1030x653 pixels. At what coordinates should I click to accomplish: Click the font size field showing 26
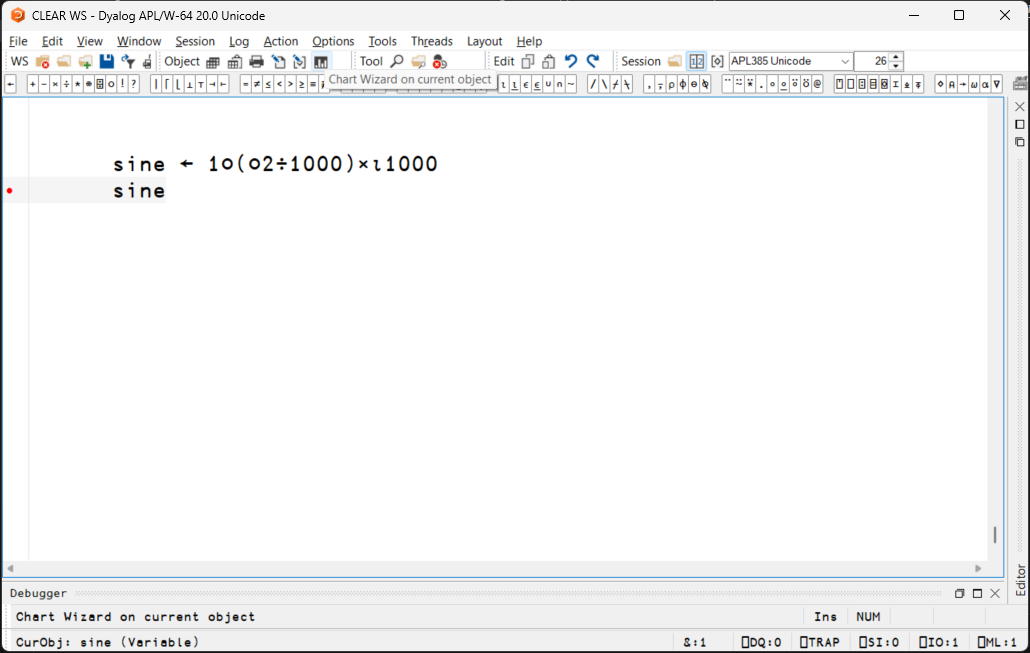[872, 61]
